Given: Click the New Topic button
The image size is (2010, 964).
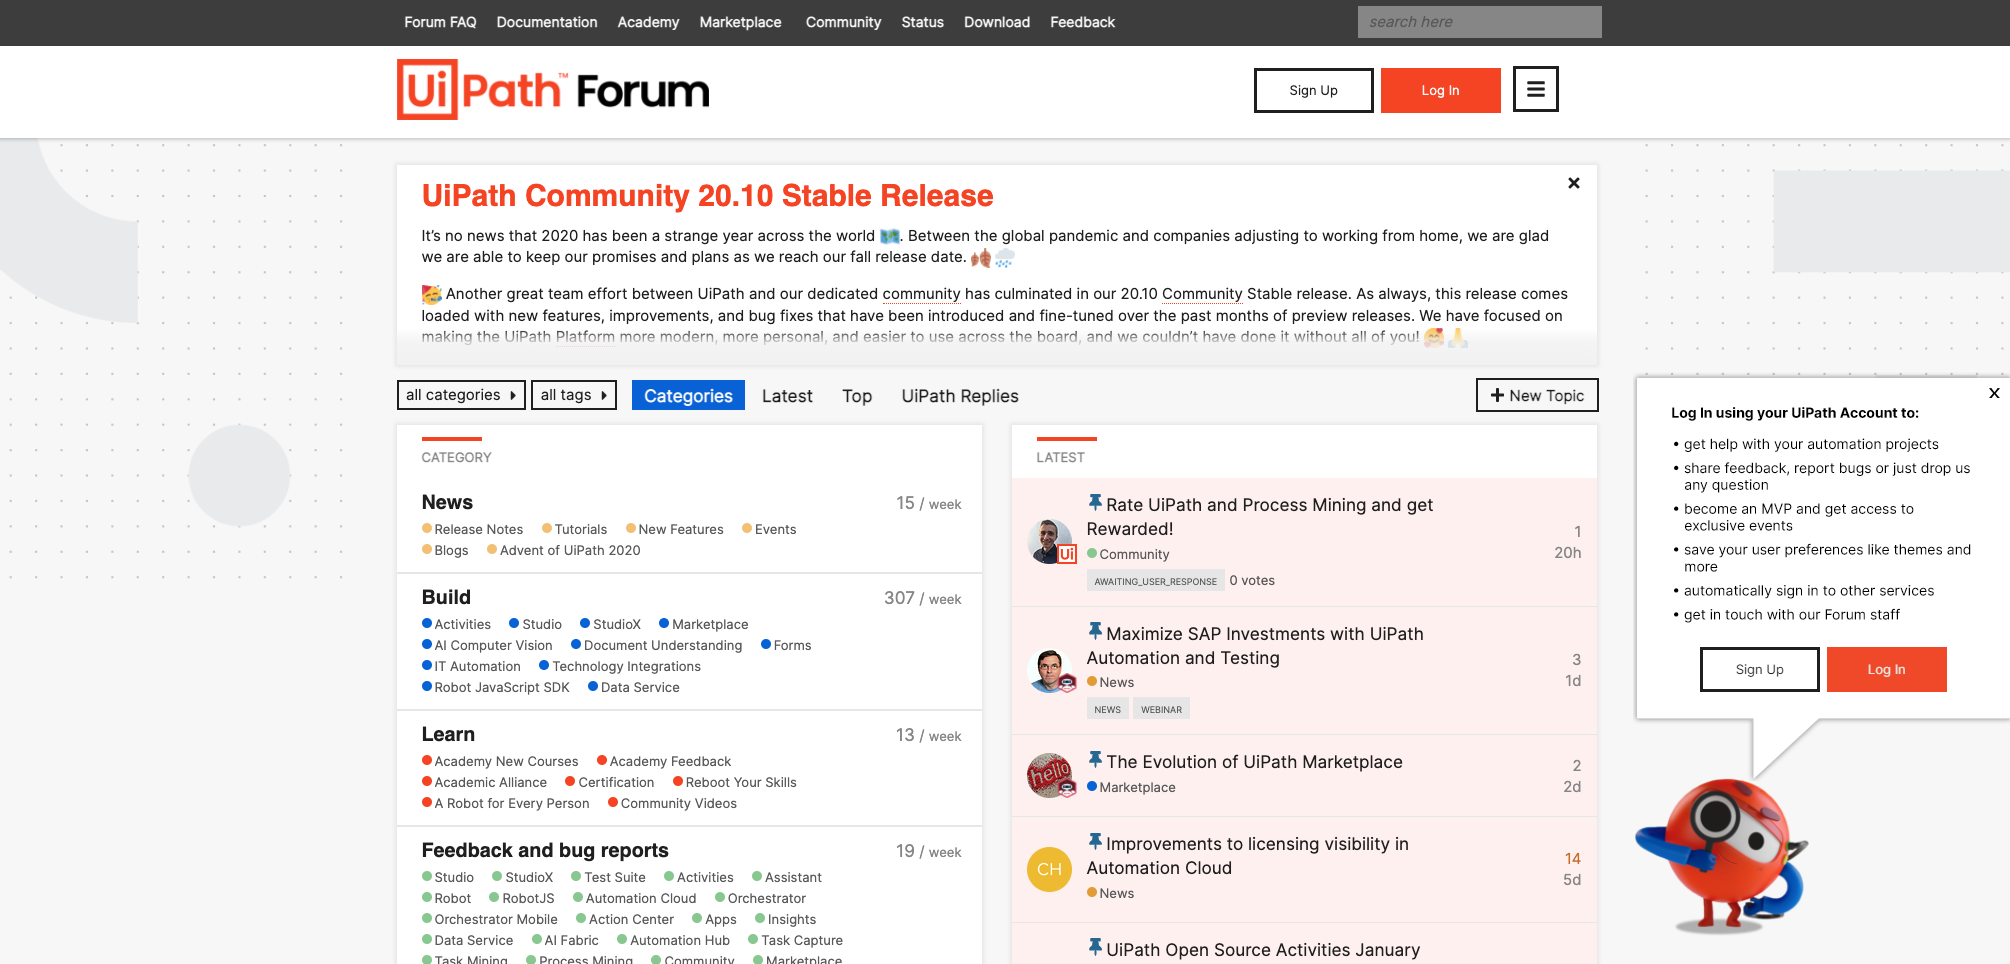Looking at the screenshot, I should (x=1537, y=395).
